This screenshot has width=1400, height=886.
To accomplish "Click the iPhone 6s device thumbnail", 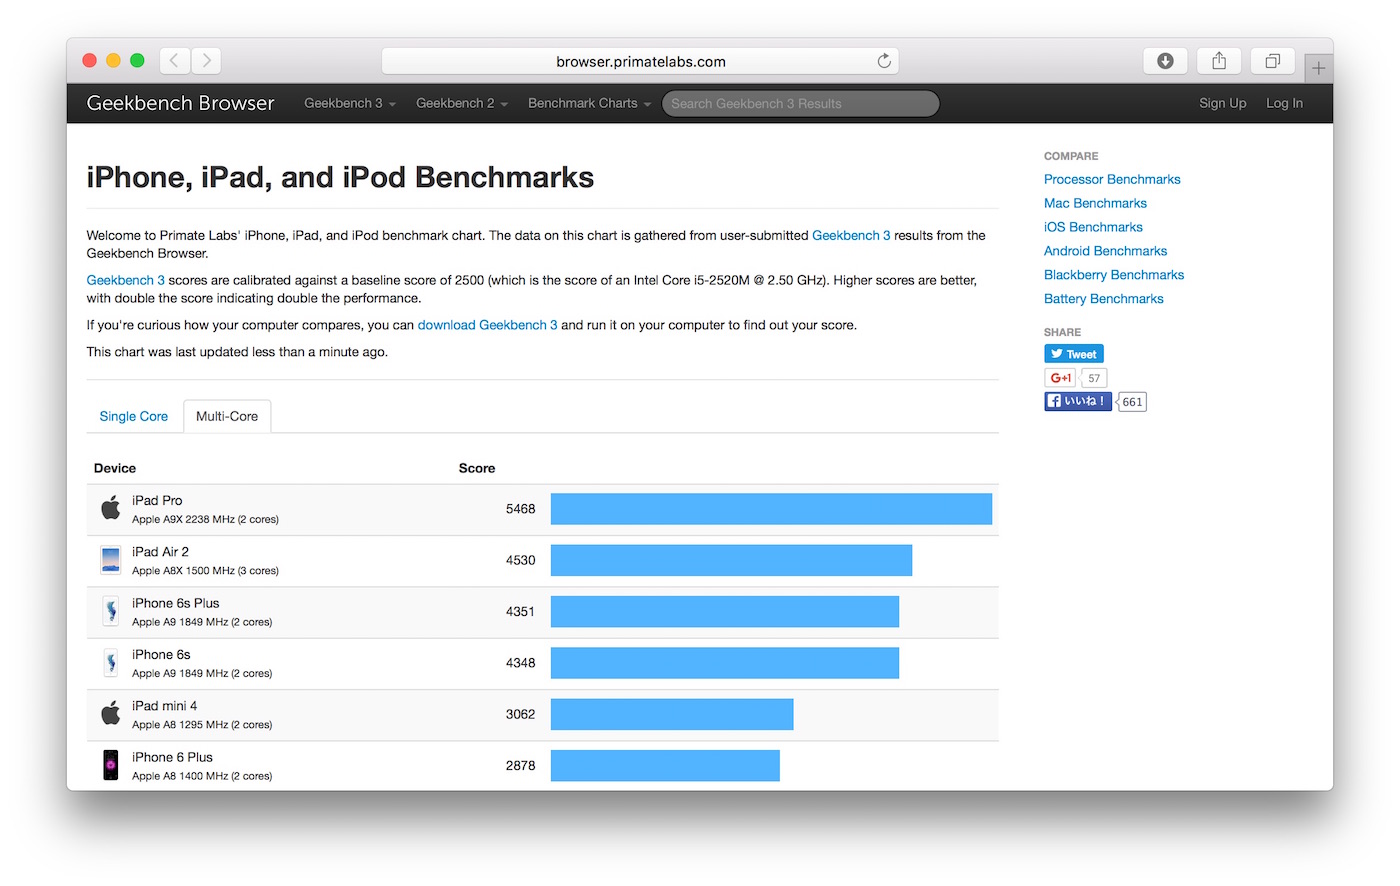I will click(111, 662).
